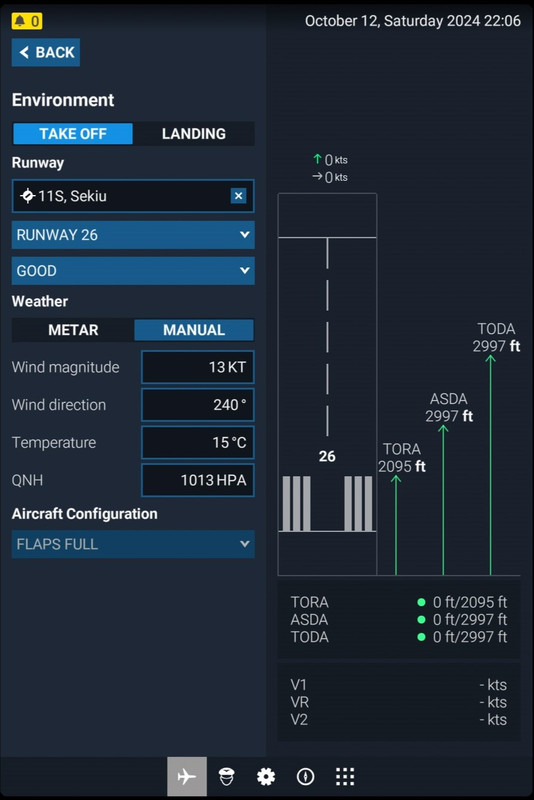This screenshot has width=534, height=800.
Task: Click the runway 26 number on diagram
Action: [327, 456]
